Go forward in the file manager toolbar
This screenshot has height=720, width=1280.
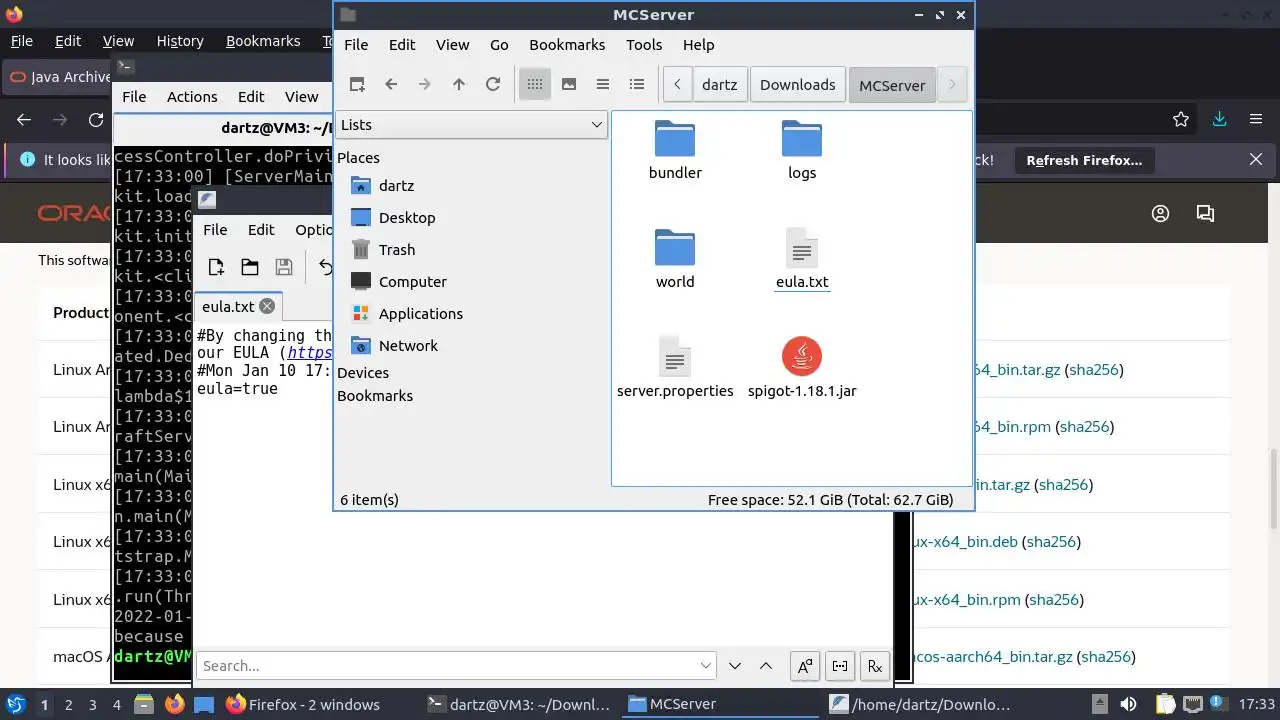(425, 84)
